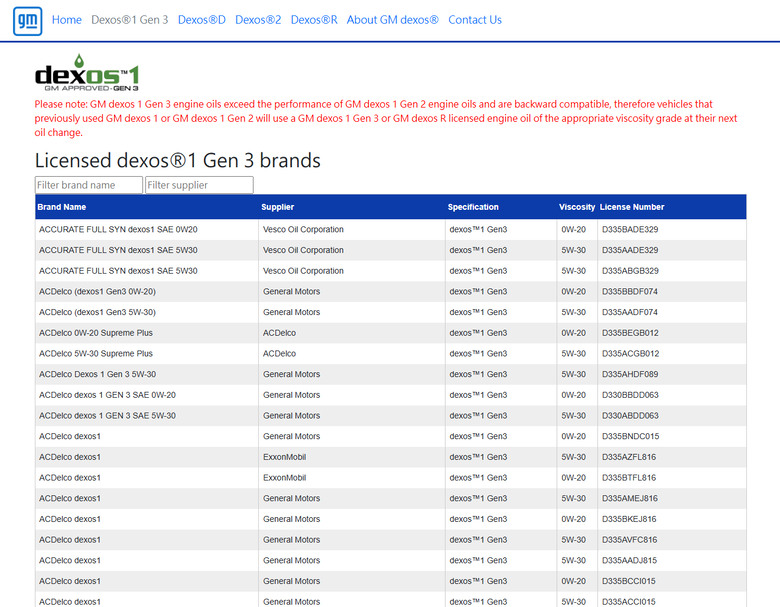Select license number D335AADF074
The height and width of the screenshot is (607, 780).
tap(630, 312)
